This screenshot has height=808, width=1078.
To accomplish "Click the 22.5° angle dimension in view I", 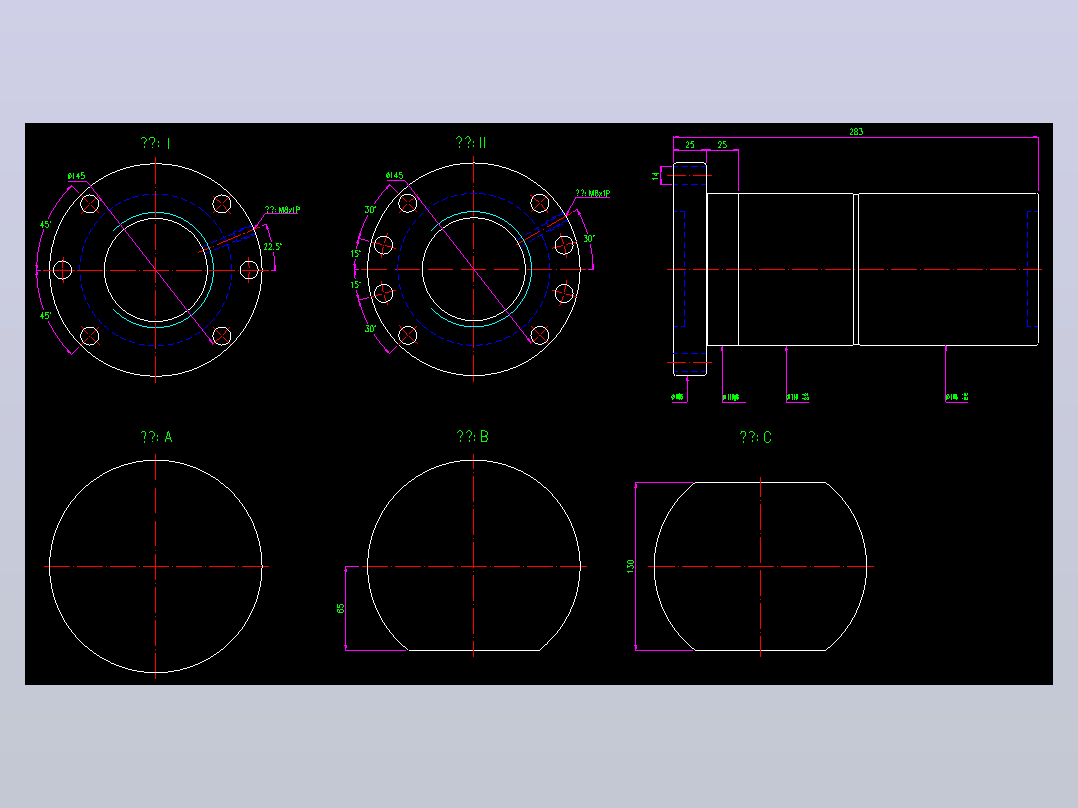I will click(273, 247).
